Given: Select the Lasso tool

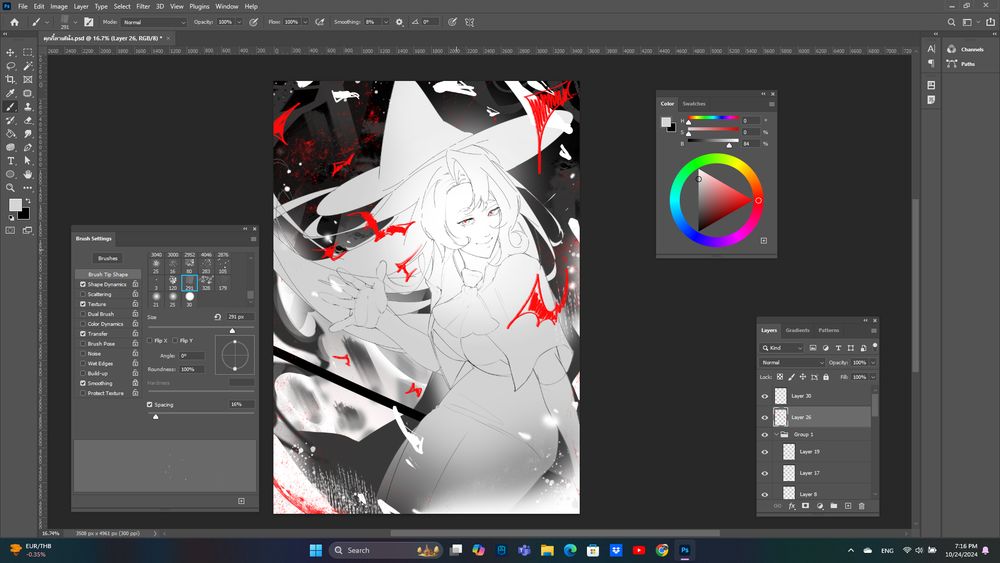Looking at the screenshot, I should pos(10,66).
